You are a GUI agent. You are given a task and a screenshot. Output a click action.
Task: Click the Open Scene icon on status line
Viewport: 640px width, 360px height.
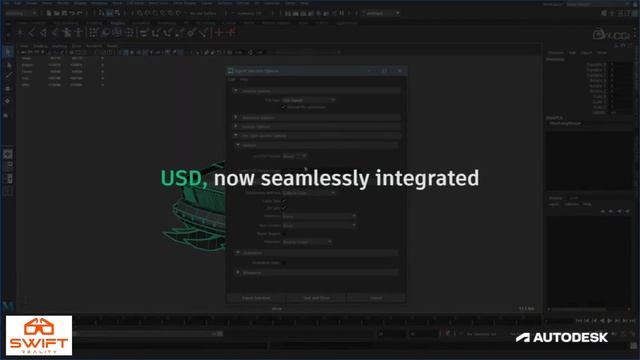[x=56, y=13]
